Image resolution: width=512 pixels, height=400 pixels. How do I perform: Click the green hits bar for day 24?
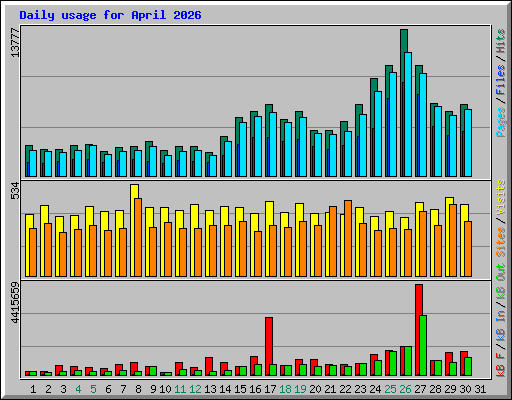(x=374, y=85)
